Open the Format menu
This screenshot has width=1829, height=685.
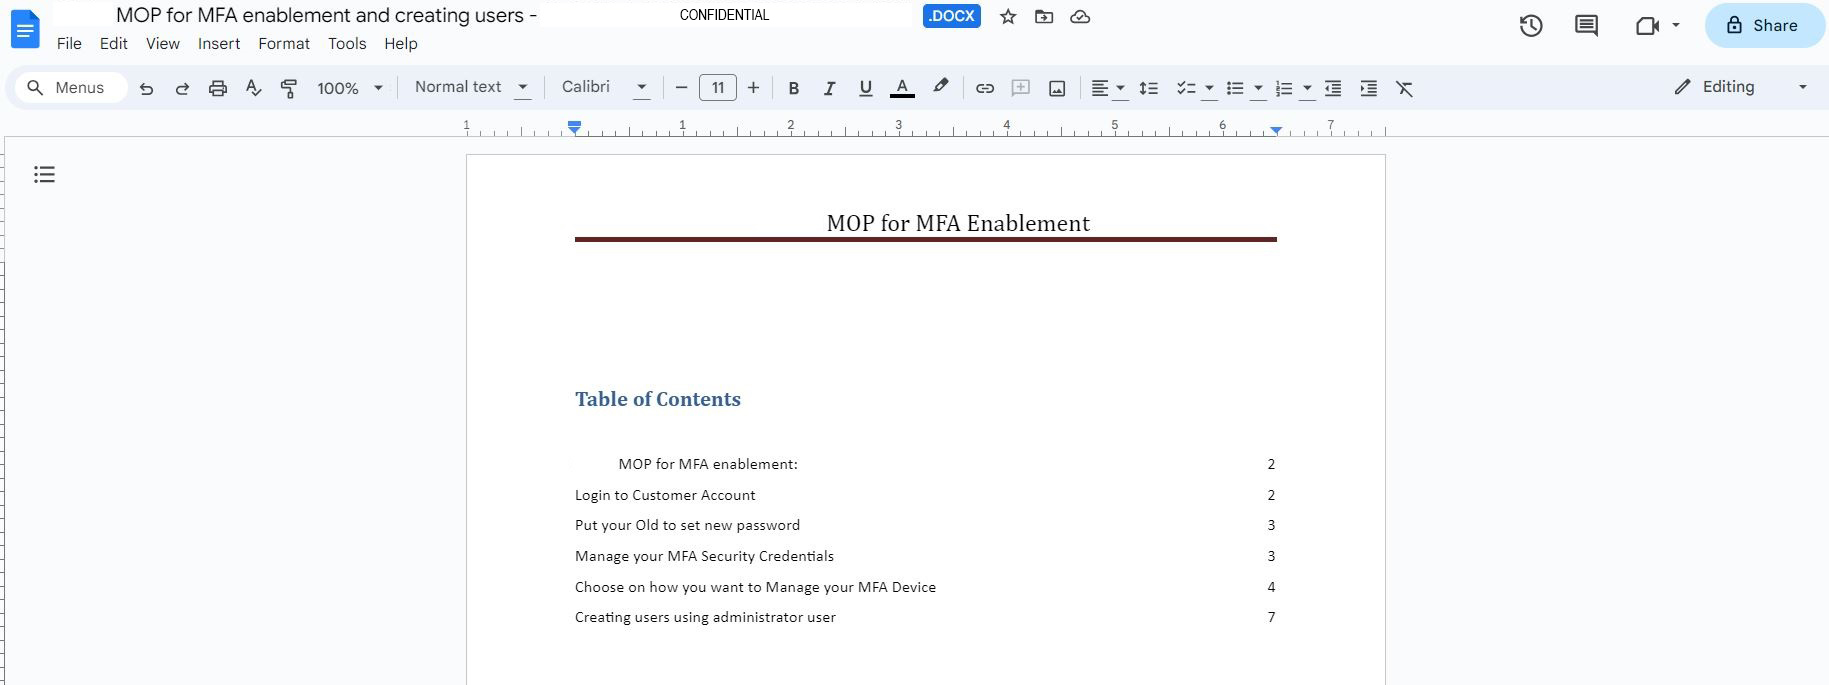coord(284,44)
